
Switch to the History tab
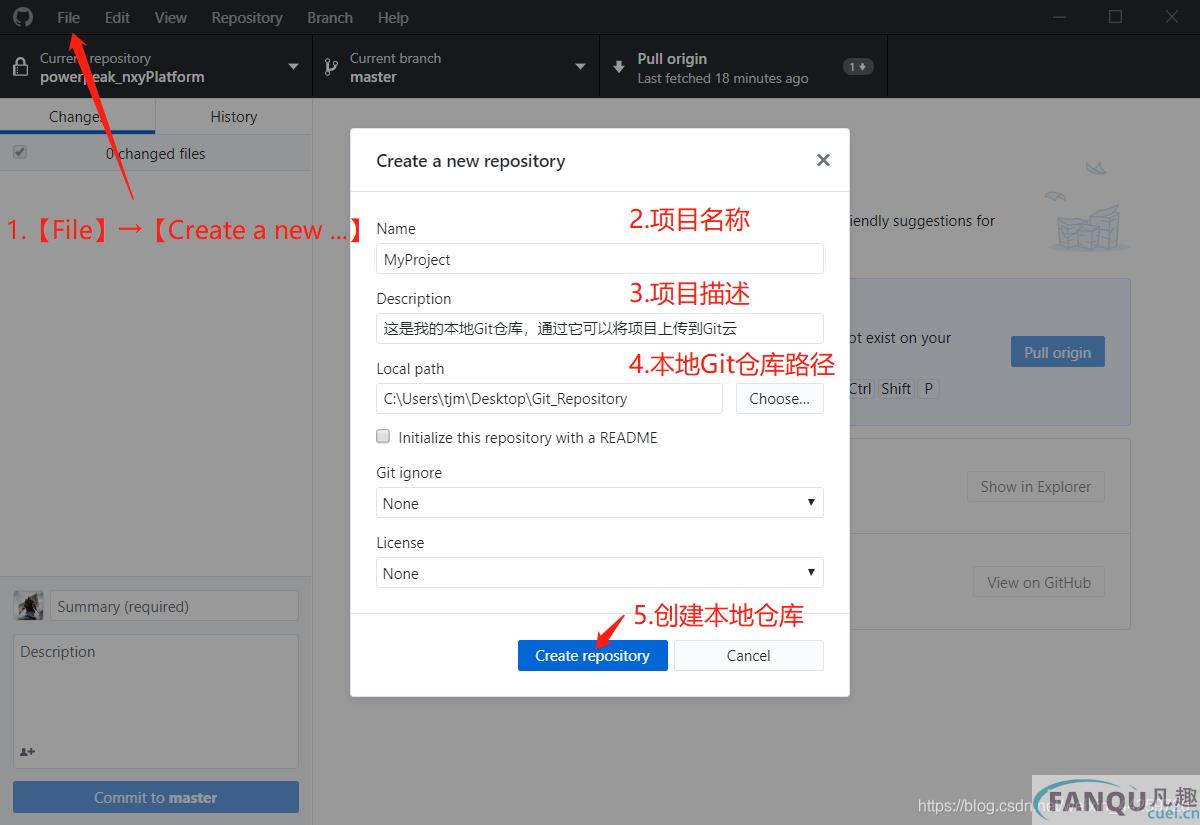[234, 116]
